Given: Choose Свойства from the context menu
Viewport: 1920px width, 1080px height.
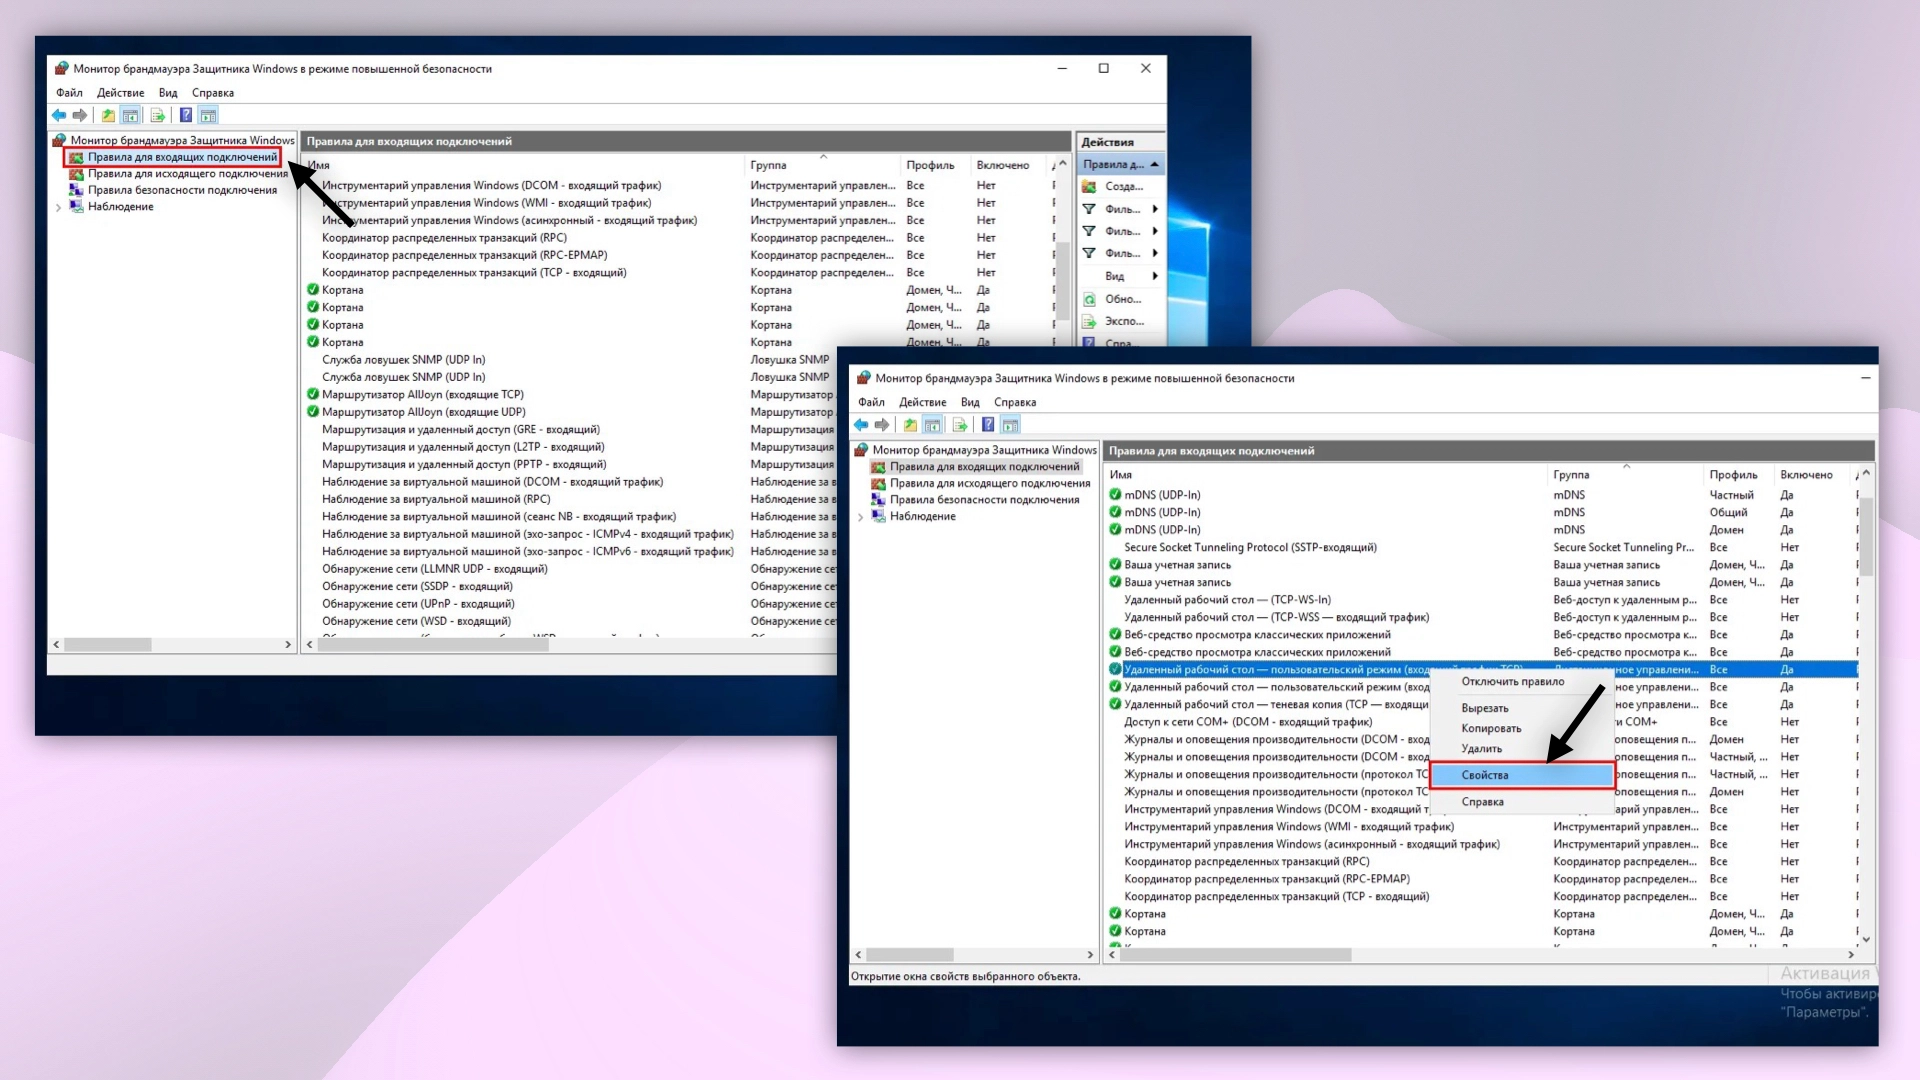Looking at the screenshot, I should click(x=1484, y=775).
